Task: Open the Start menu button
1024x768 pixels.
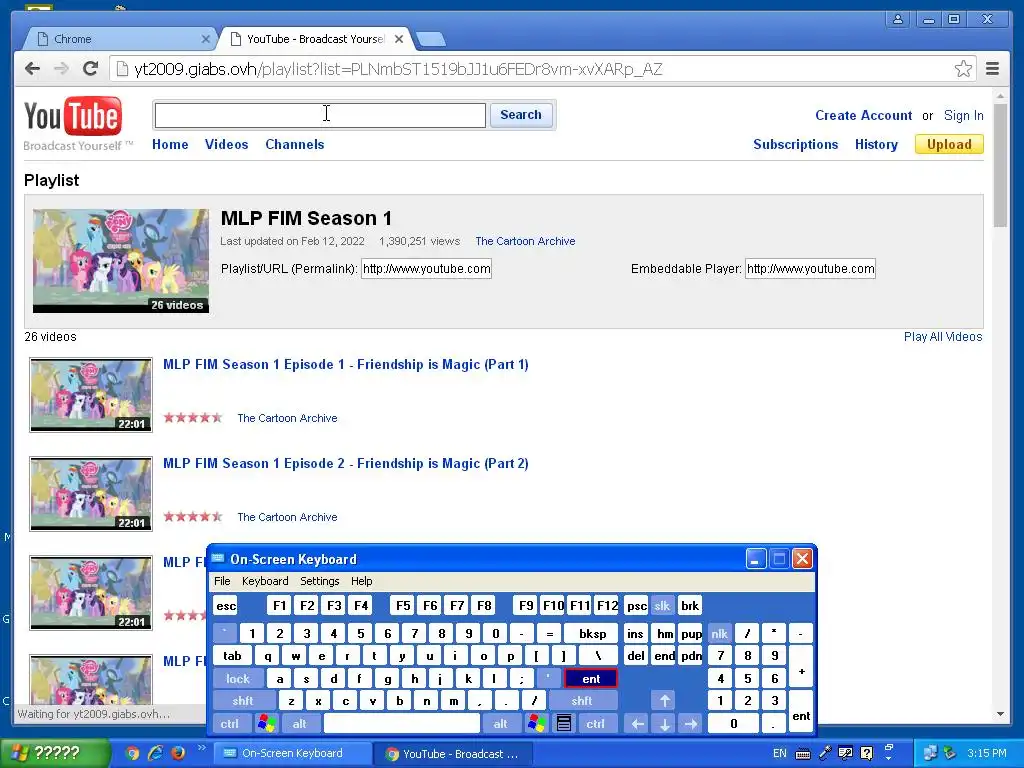Action: tap(55, 753)
